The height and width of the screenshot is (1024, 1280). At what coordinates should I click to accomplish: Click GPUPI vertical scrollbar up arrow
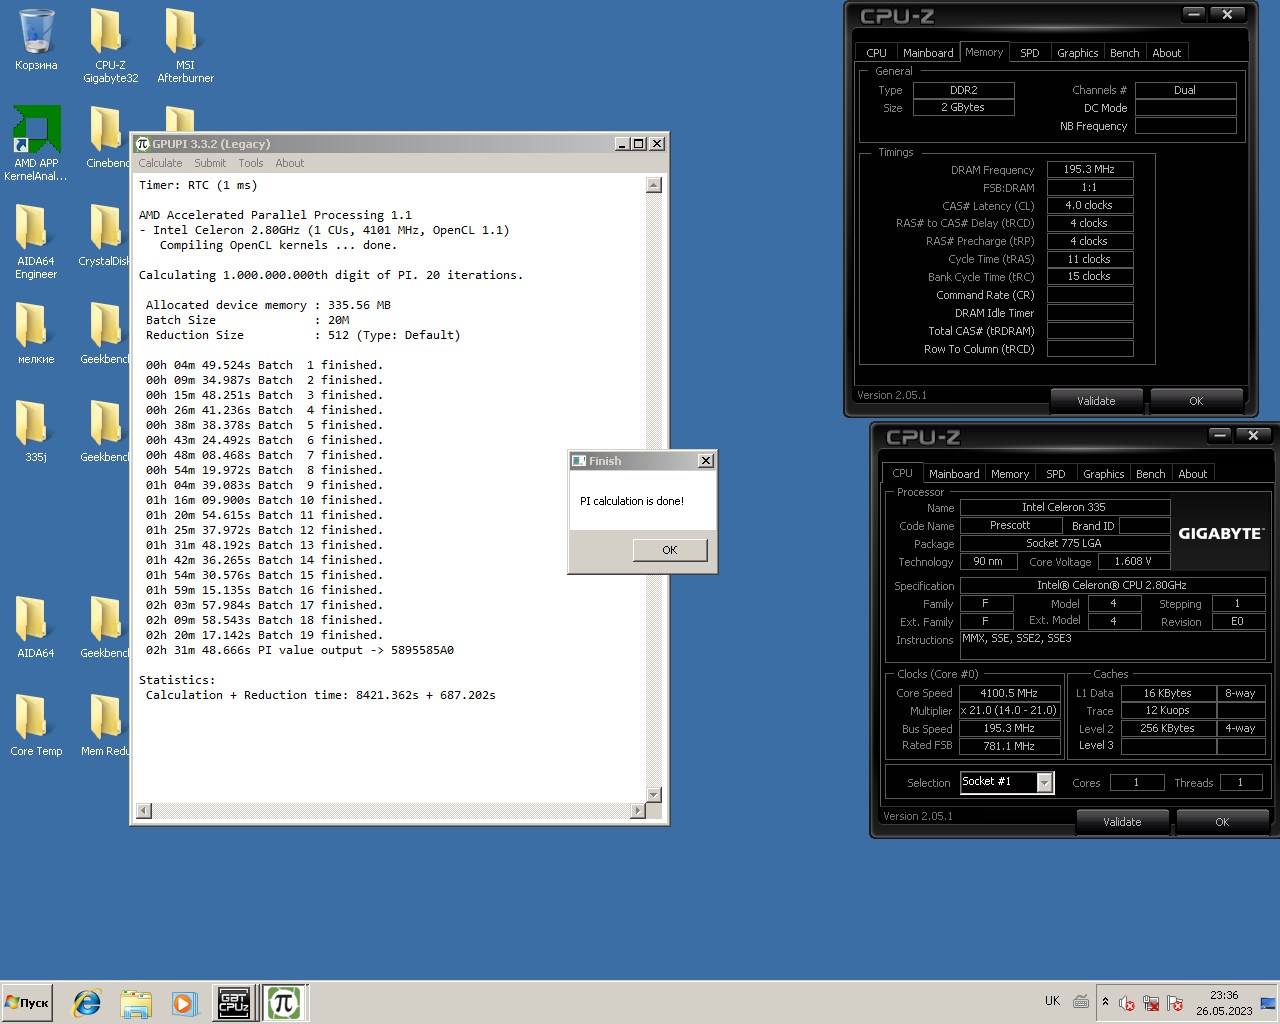coord(654,185)
